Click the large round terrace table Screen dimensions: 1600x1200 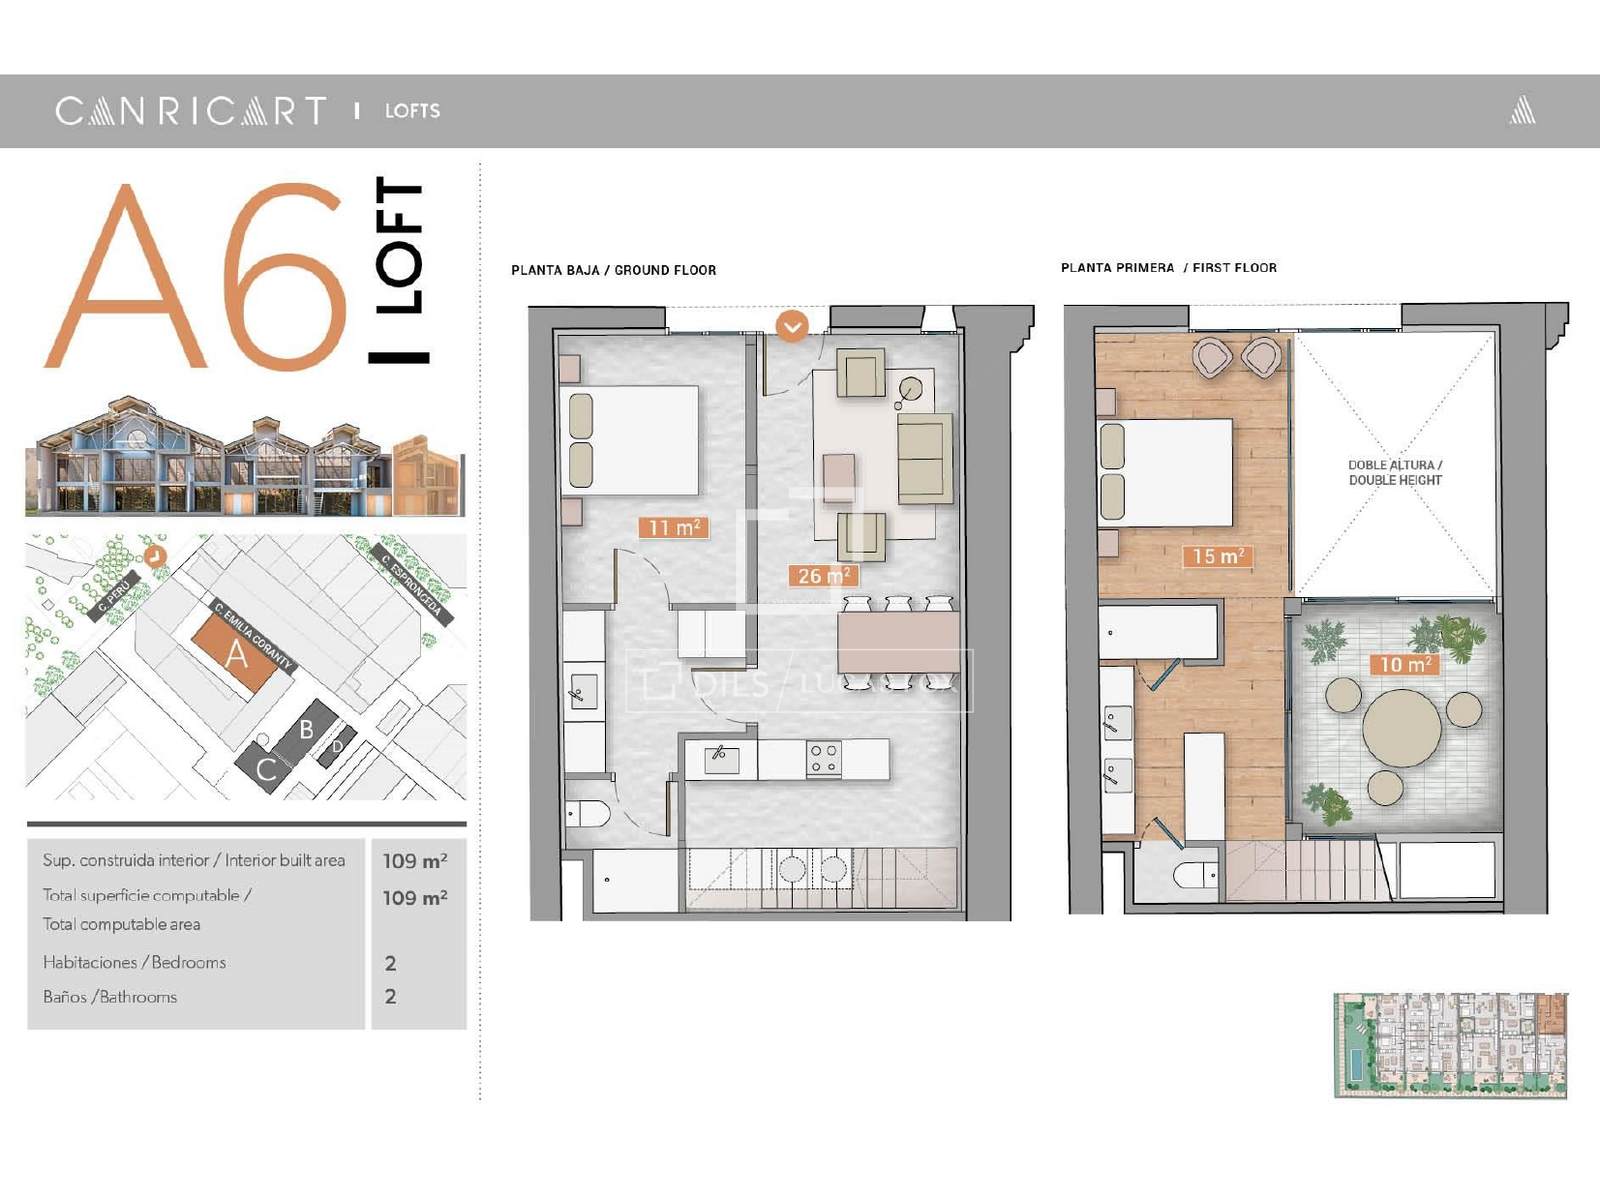pyautogui.click(x=1402, y=726)
